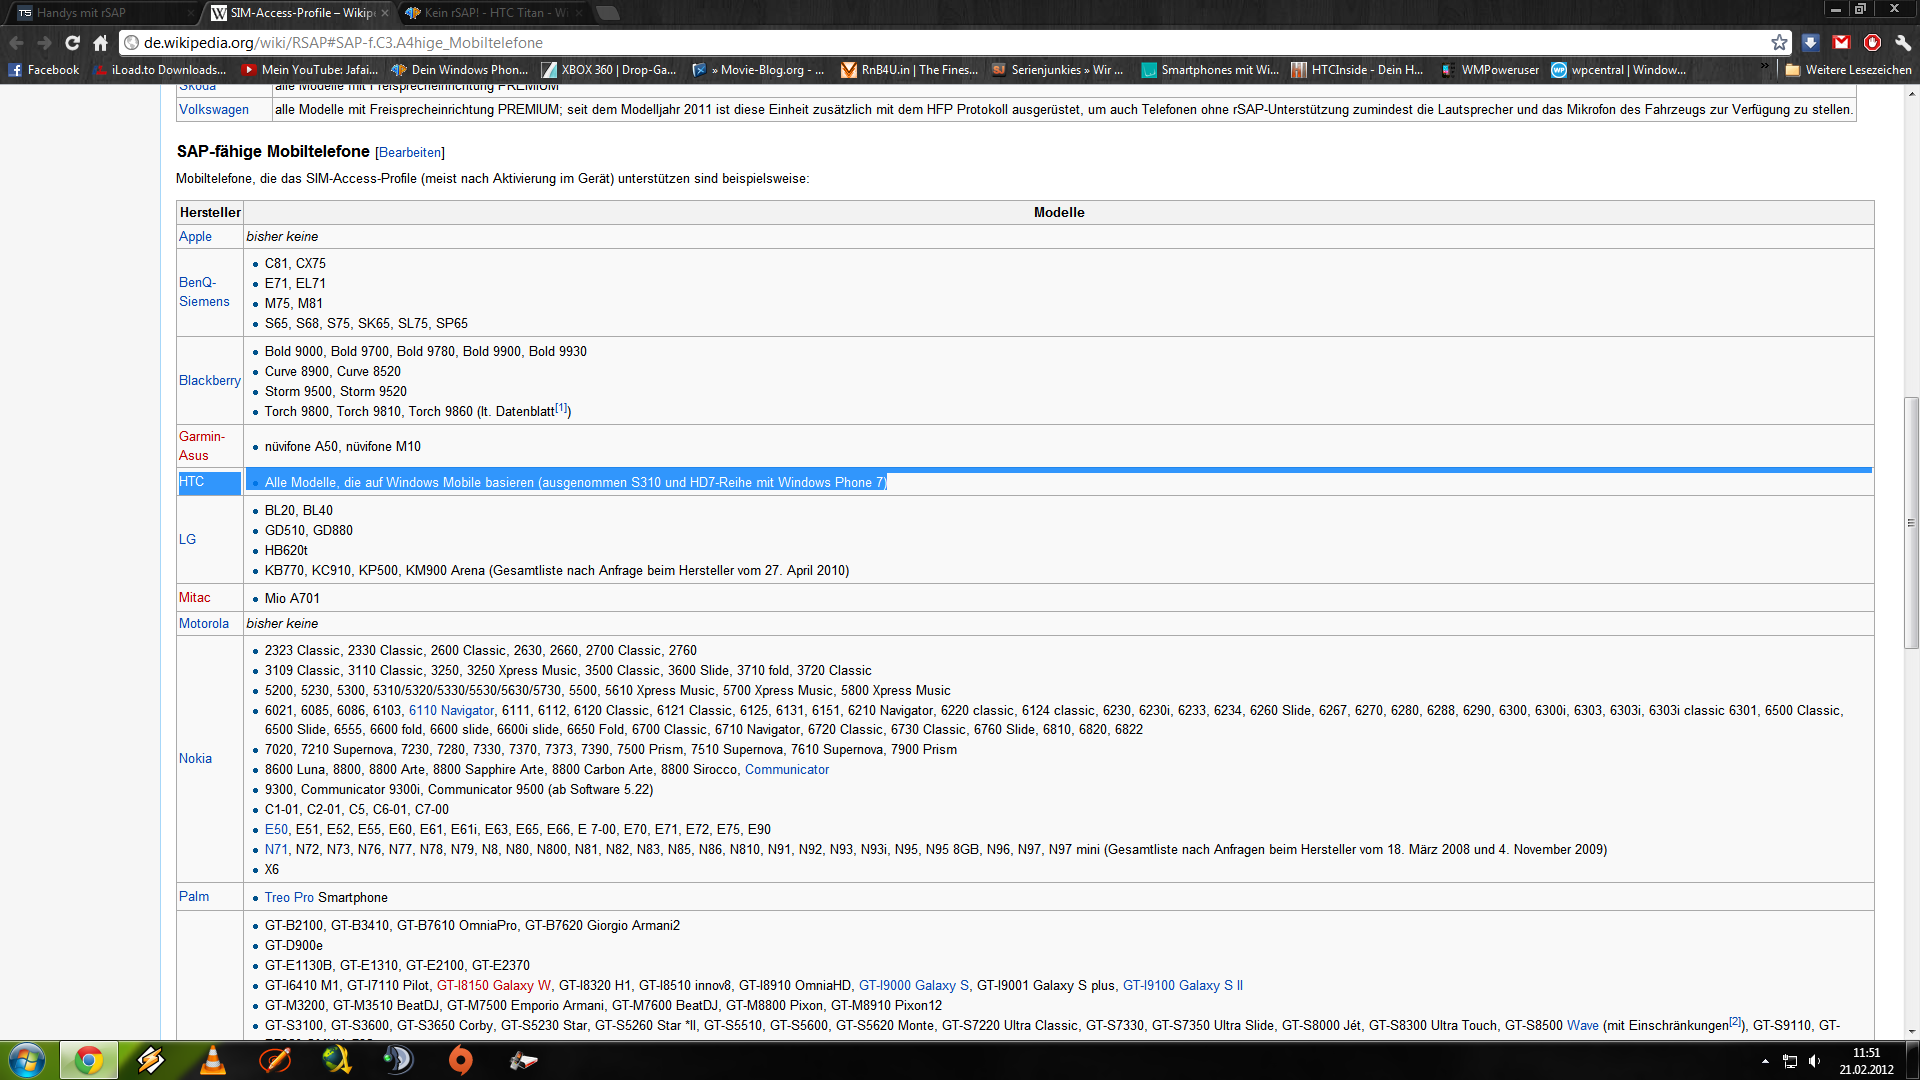Click the red power extension icon
This screenshot has width=1920, height=1080.
(x=1872, y=43)
